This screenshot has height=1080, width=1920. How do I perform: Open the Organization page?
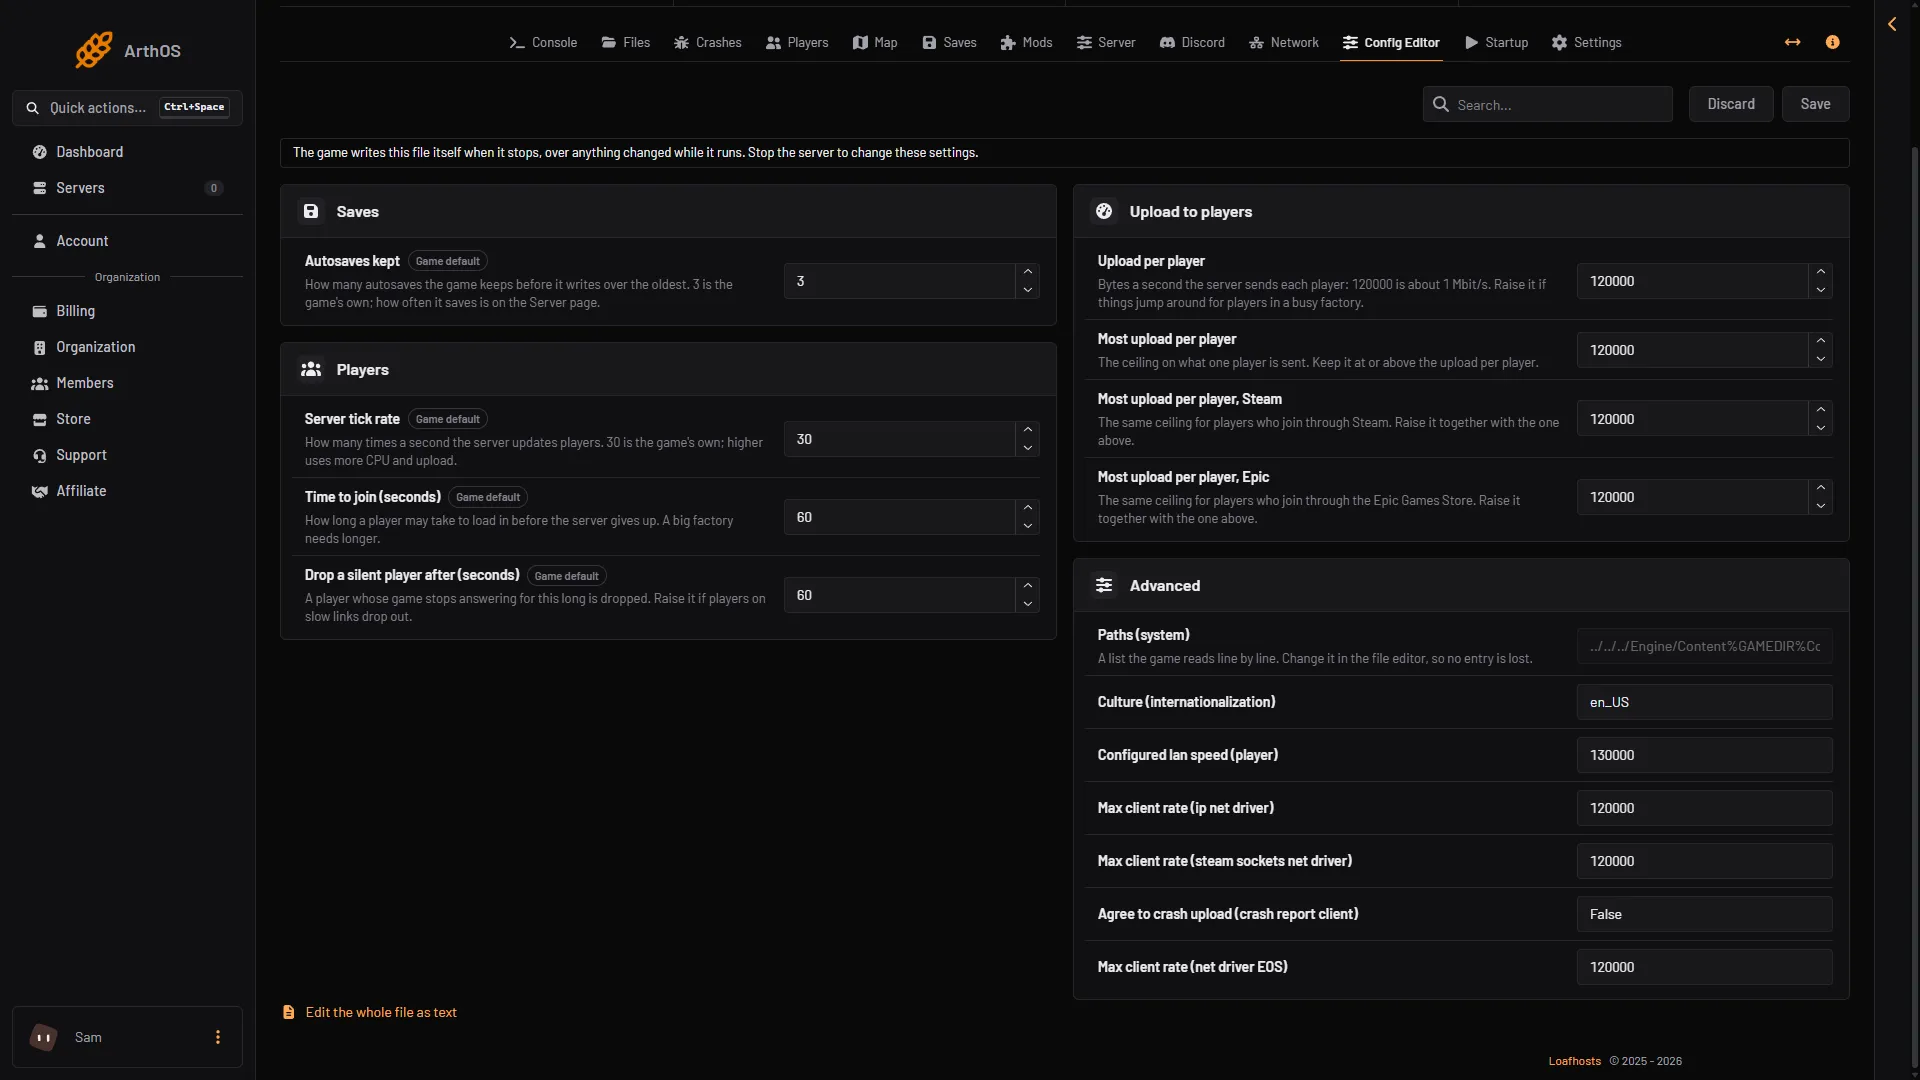point(127,347)
